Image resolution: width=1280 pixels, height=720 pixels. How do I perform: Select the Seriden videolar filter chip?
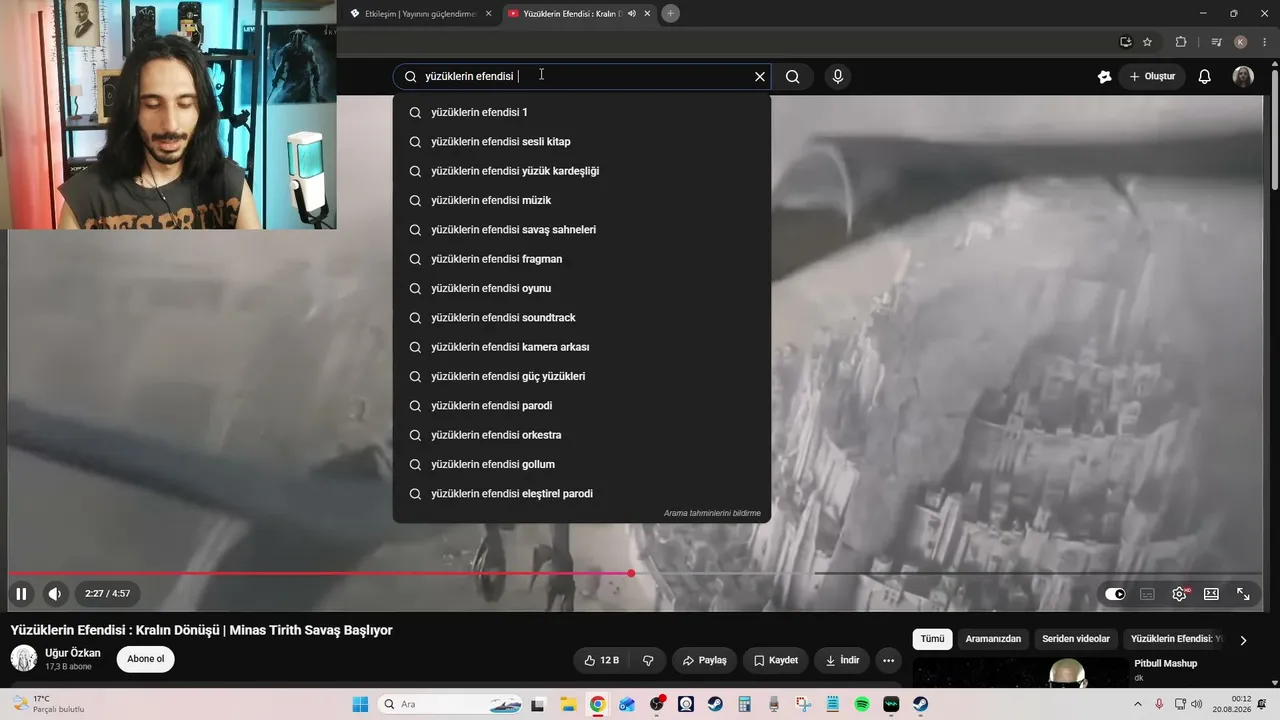1076,639
